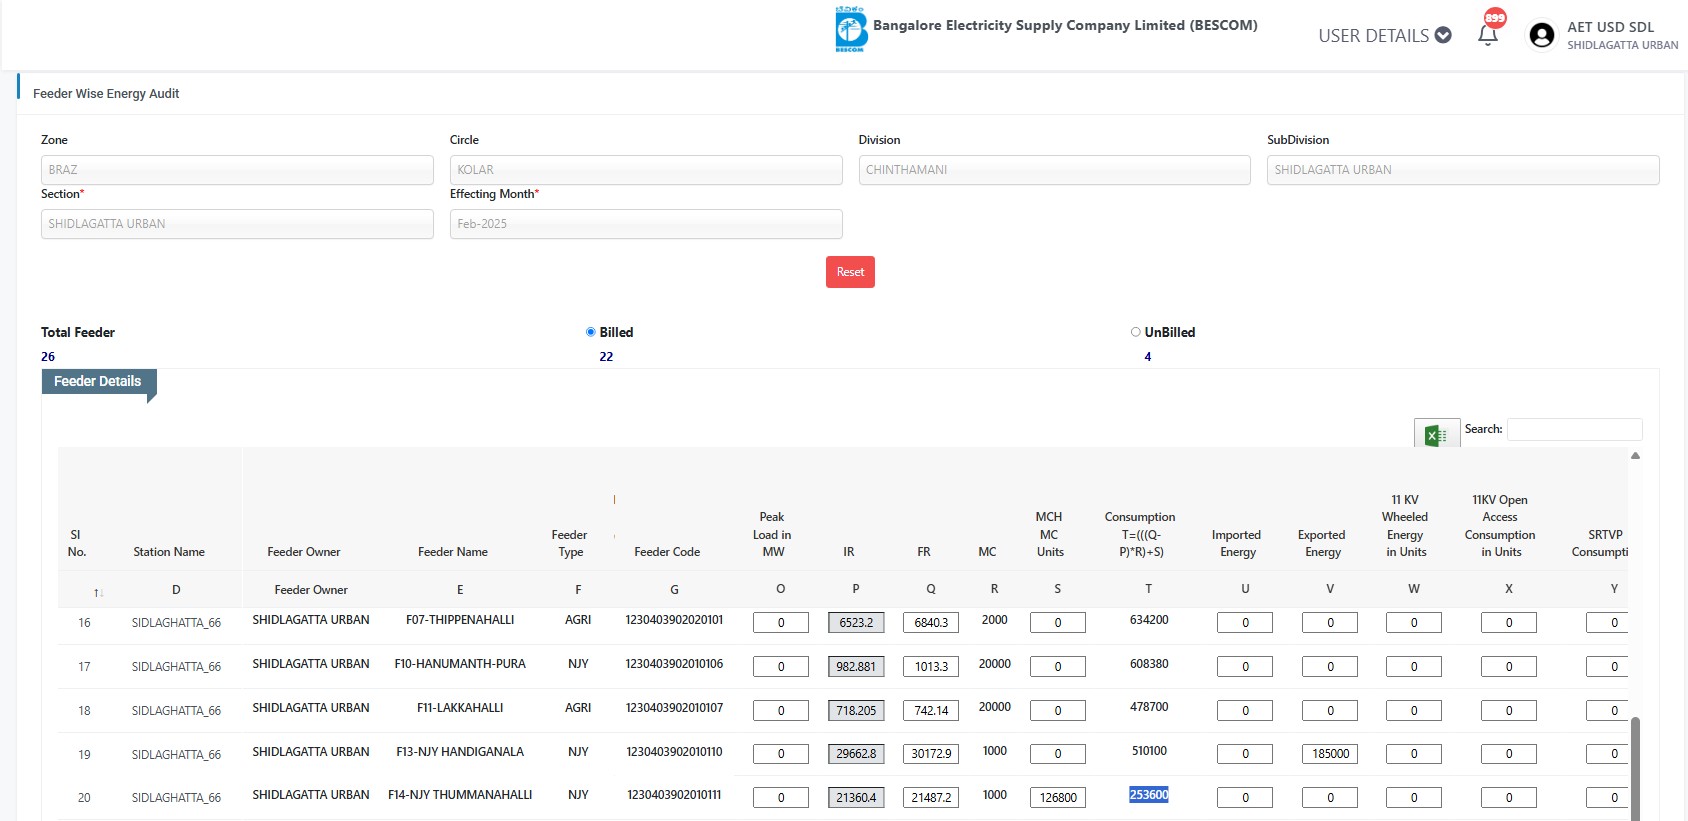Screen dimensions: 1688x821
Task: Click the Section field SHIDLAGATTA URBAN
Action: (x=237, y=224)
